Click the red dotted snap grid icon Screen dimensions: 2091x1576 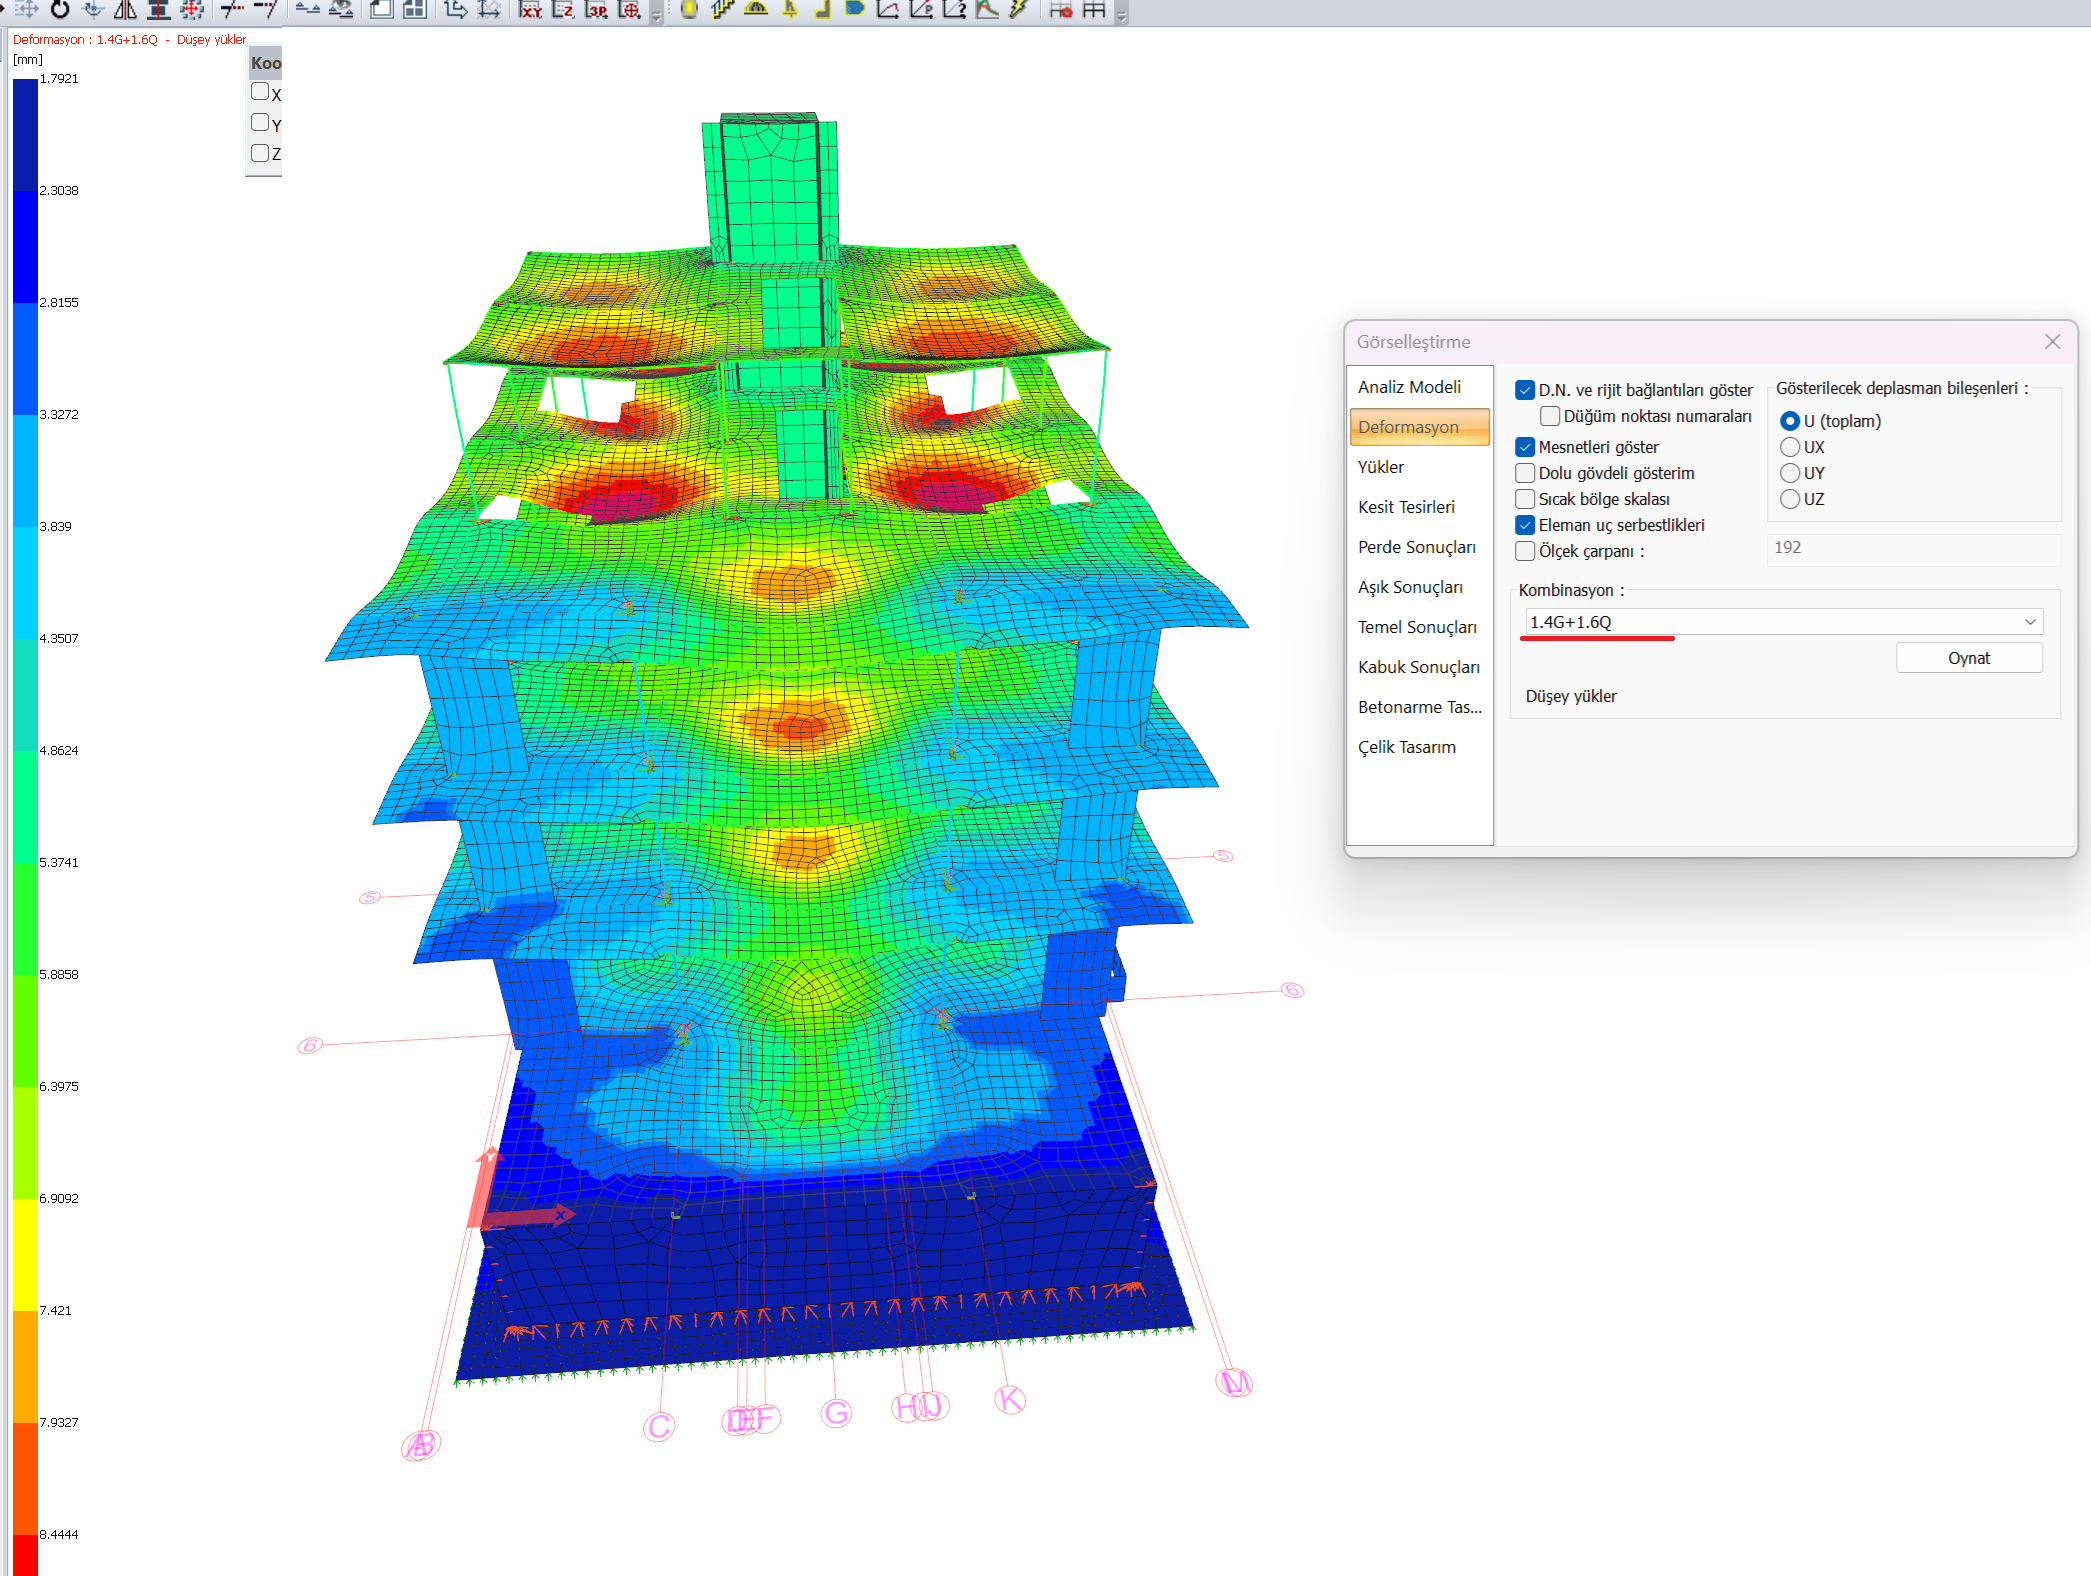click(192, 10)
